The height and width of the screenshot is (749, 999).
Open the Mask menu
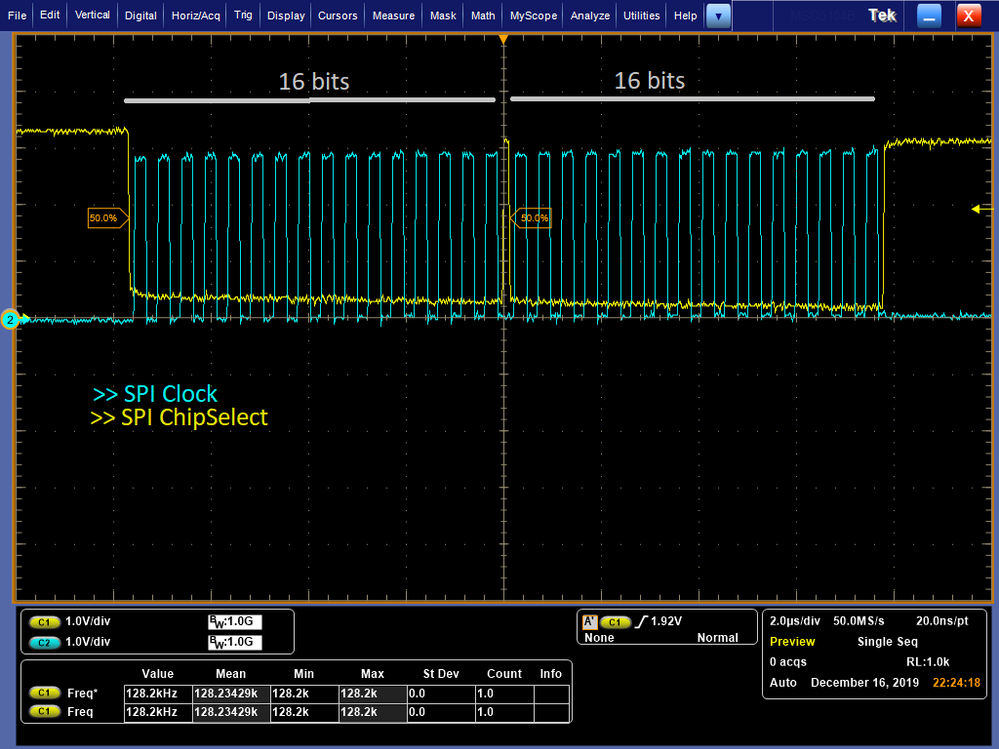[443, 15]
